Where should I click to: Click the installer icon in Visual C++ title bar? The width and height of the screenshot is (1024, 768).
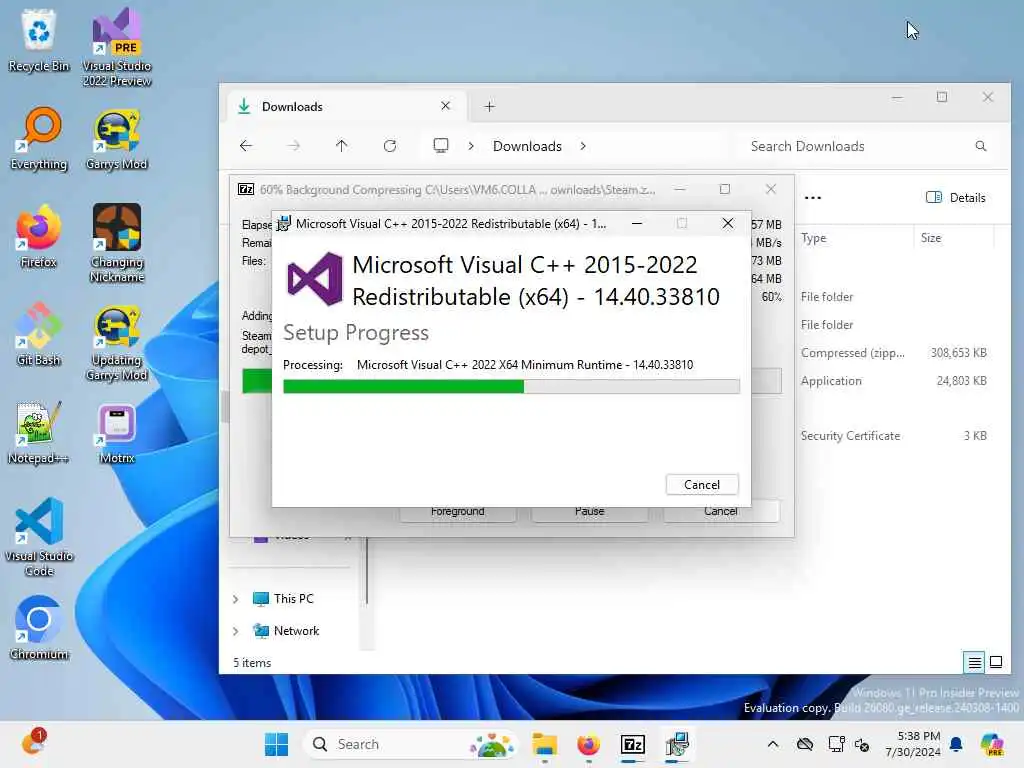283,223
